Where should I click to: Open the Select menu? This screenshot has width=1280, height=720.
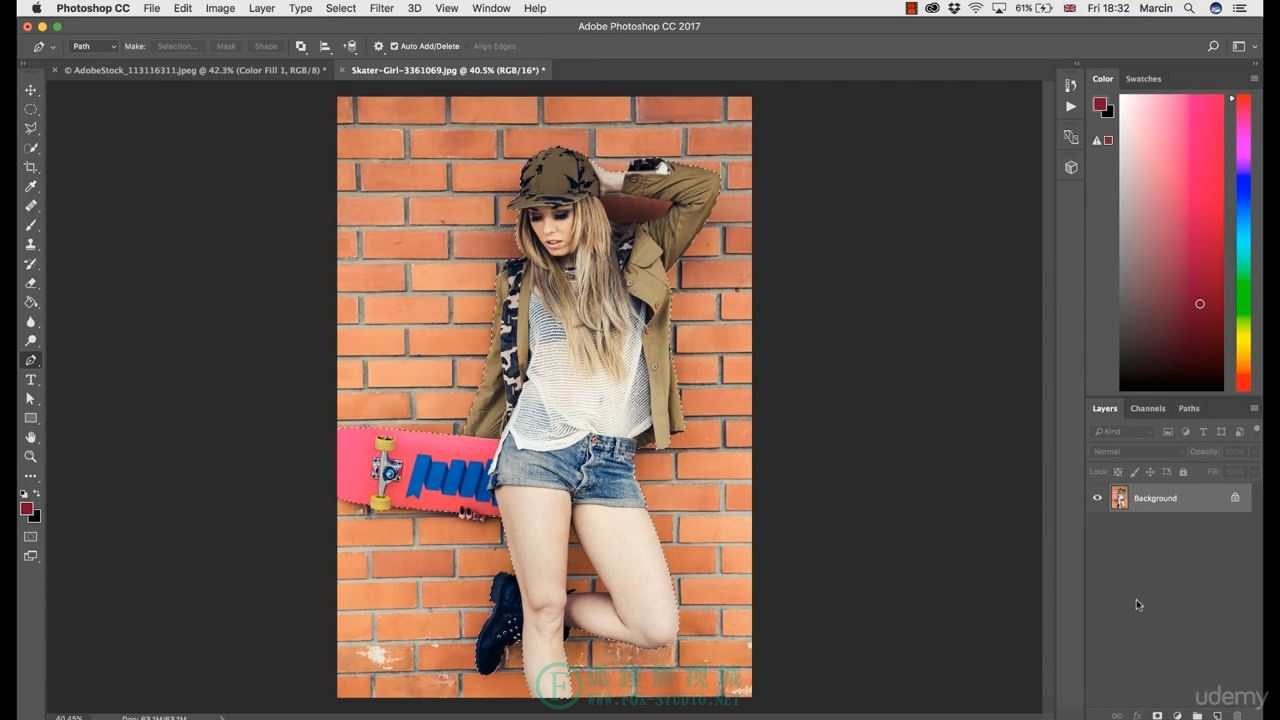tap(341, 8)
